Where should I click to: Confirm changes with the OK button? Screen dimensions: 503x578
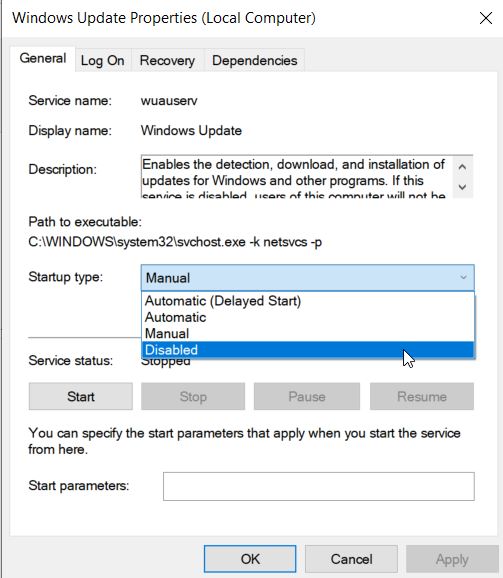pyautogui.click(x=250, y=559)
